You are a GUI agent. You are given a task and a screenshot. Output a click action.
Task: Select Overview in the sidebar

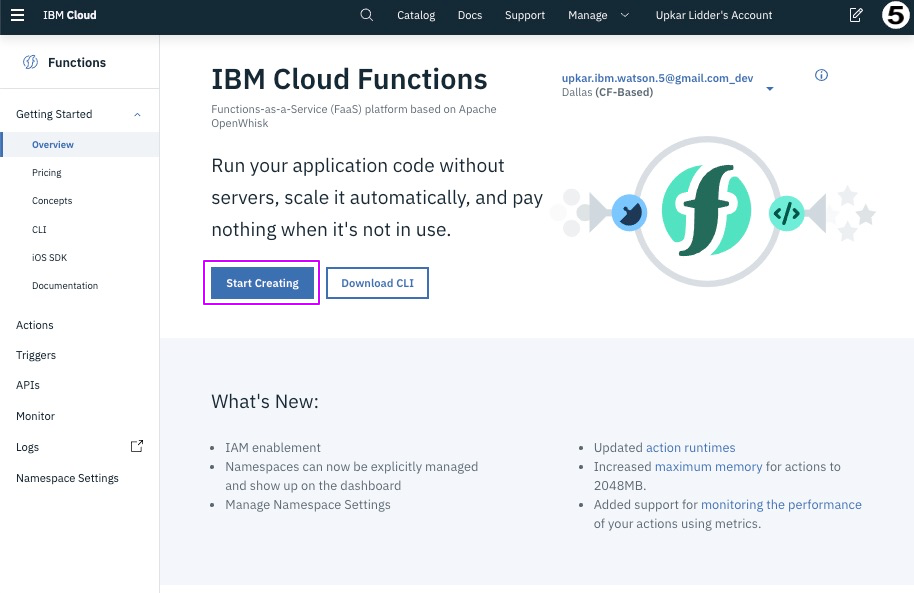[x=80, y=145]
